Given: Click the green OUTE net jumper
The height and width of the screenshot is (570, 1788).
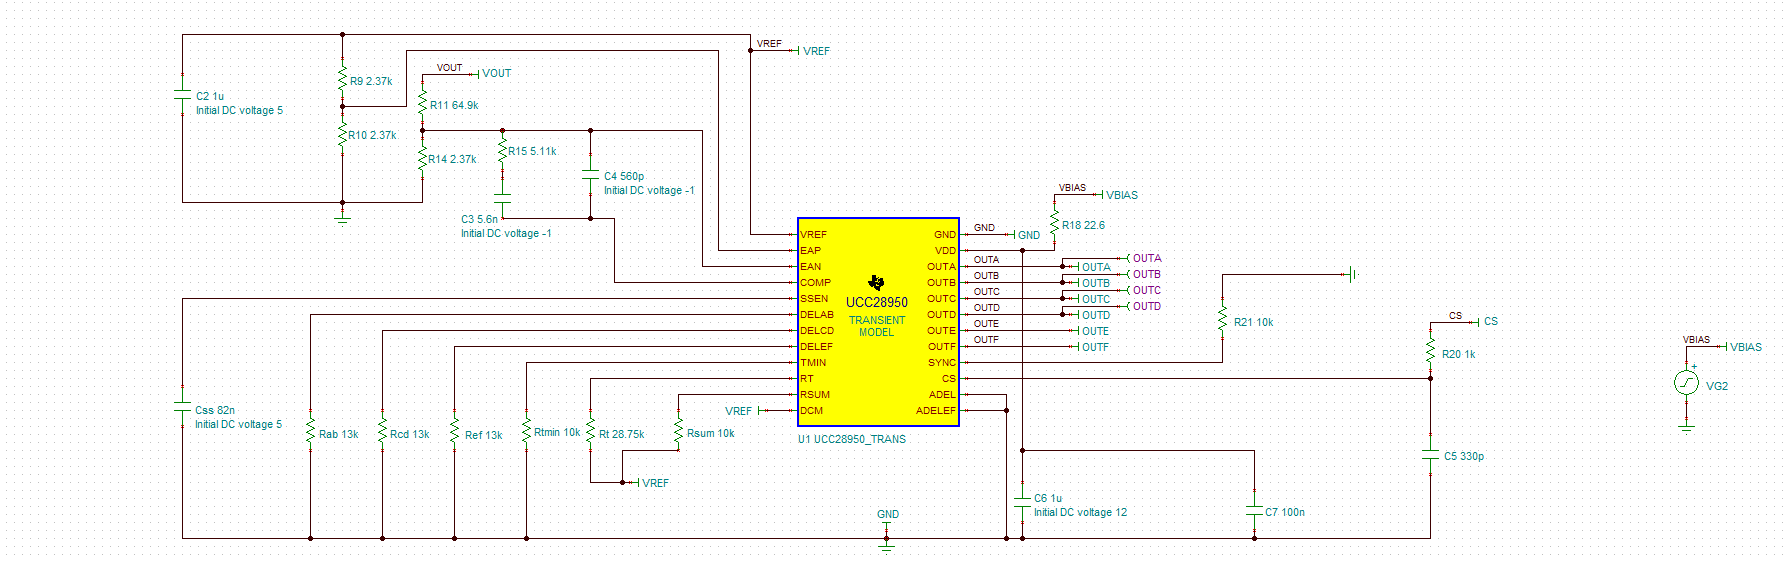Looking at the screenshot, I should 1093,331.
